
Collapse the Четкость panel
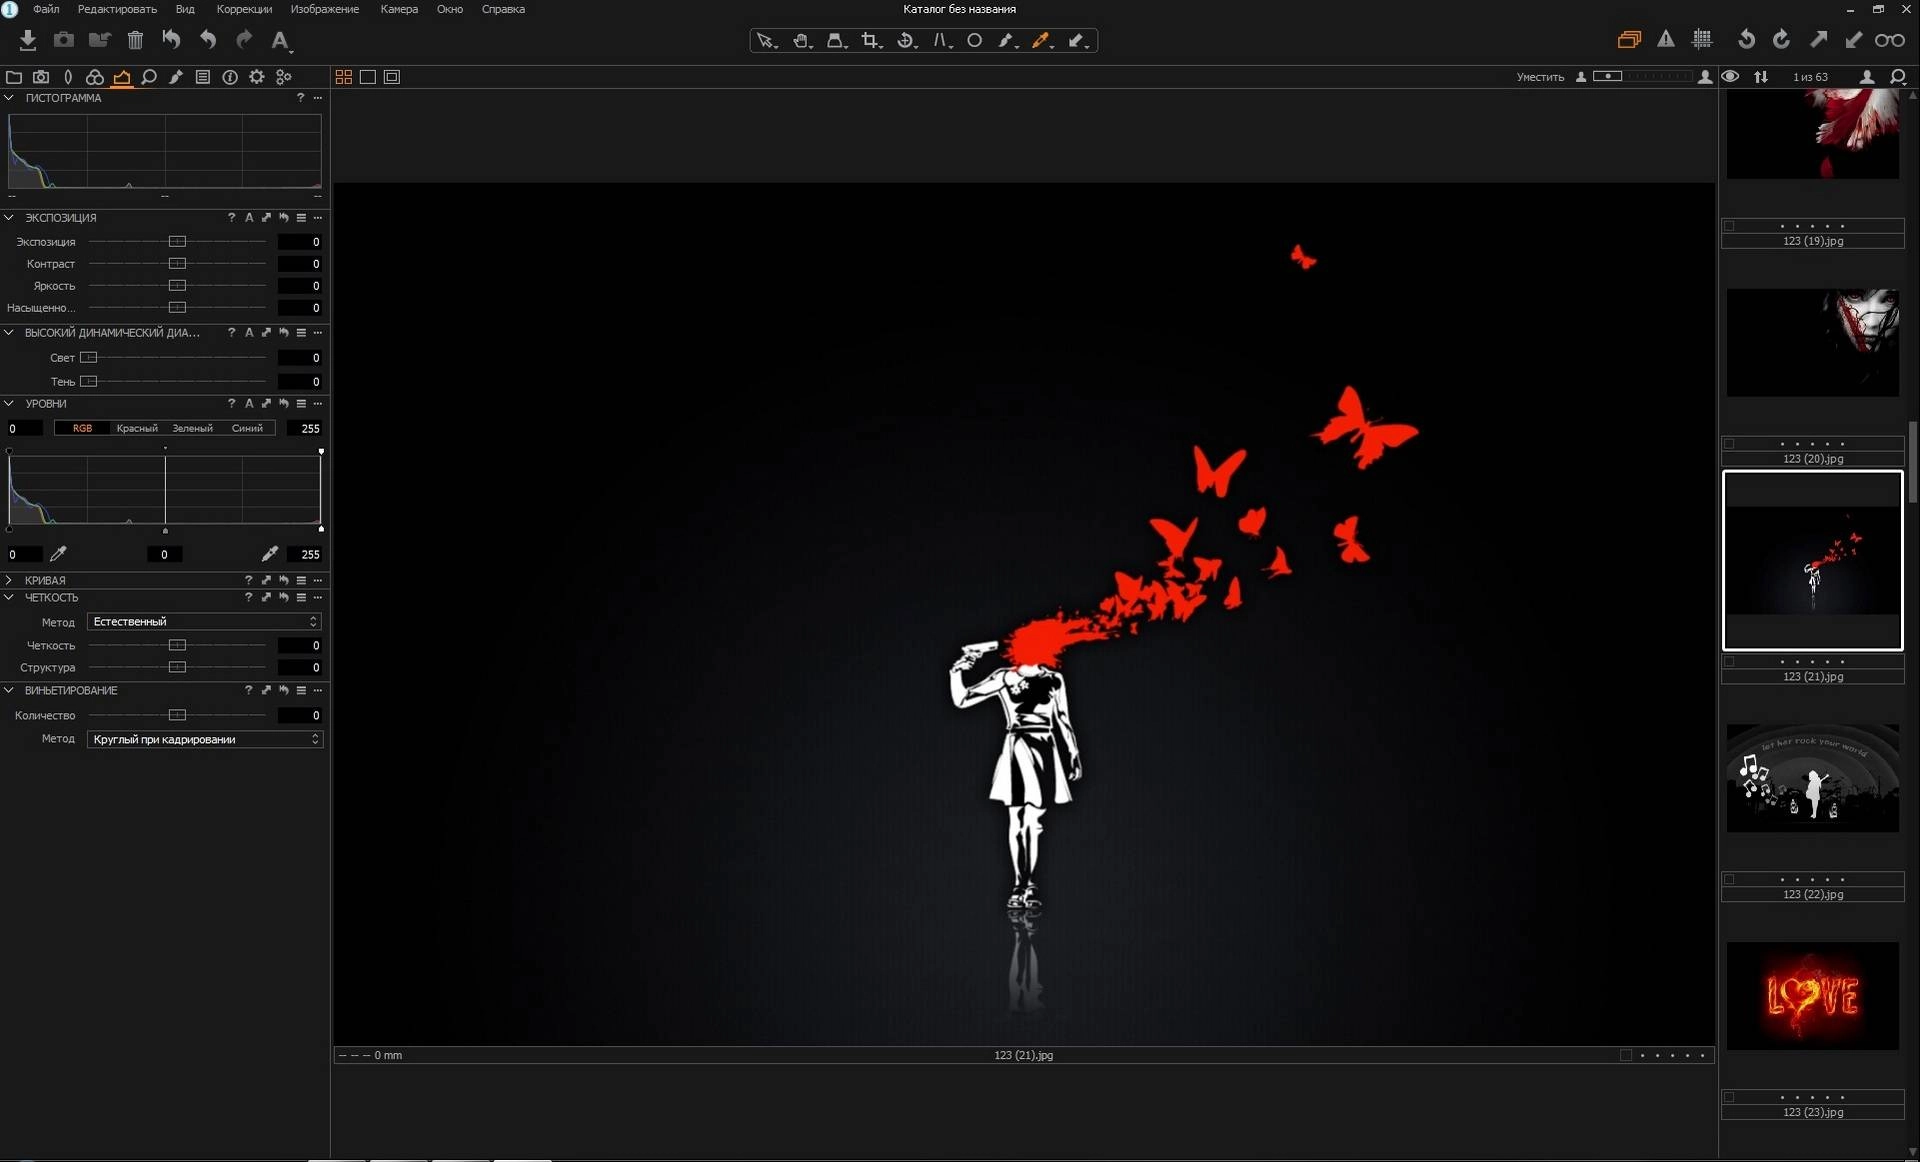(x=9, y=597)
